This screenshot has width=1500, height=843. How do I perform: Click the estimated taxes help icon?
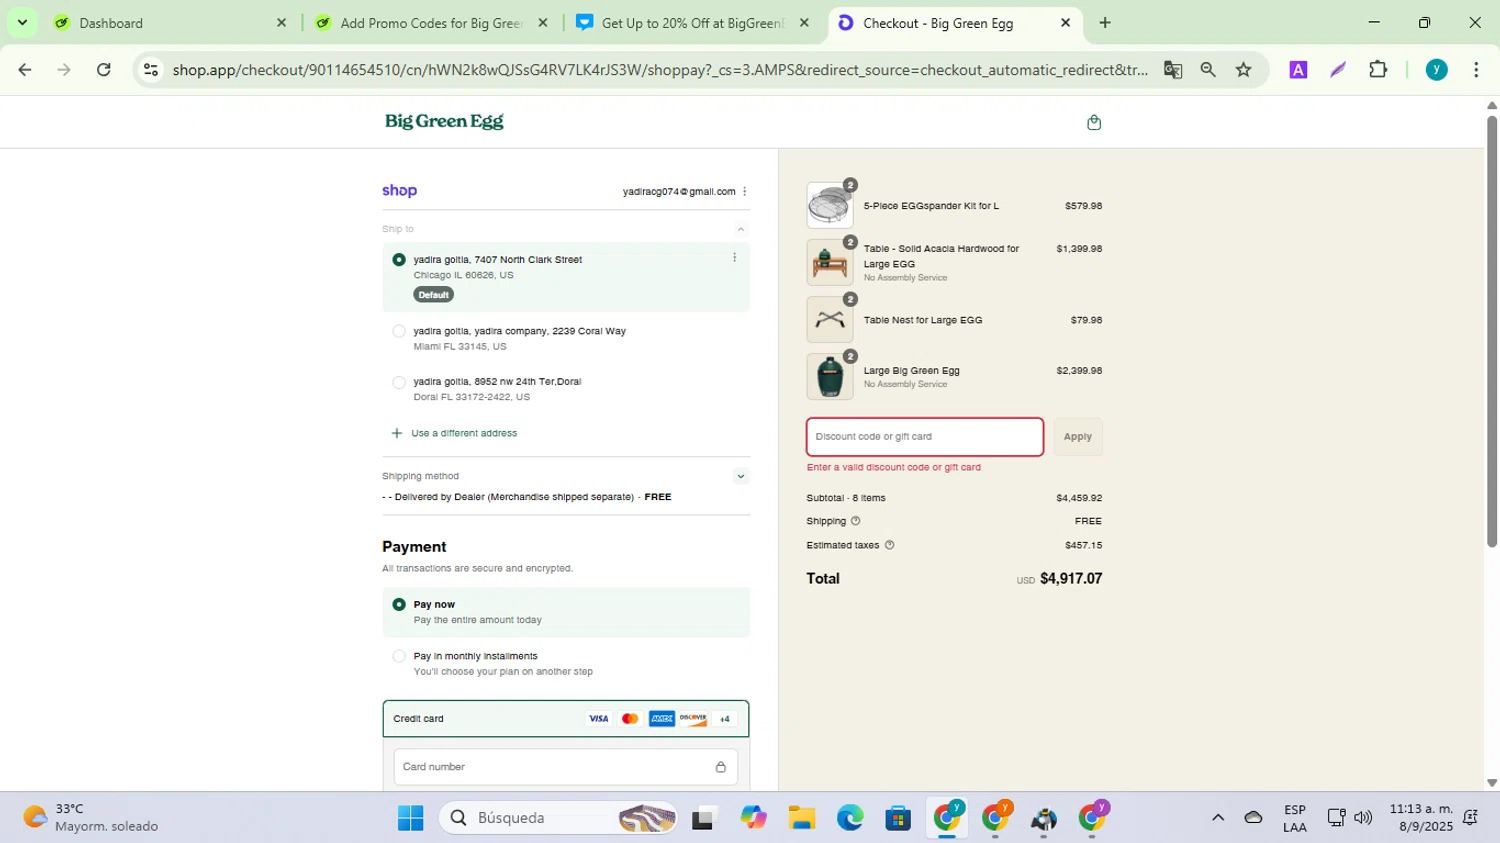tap(889, 545)
